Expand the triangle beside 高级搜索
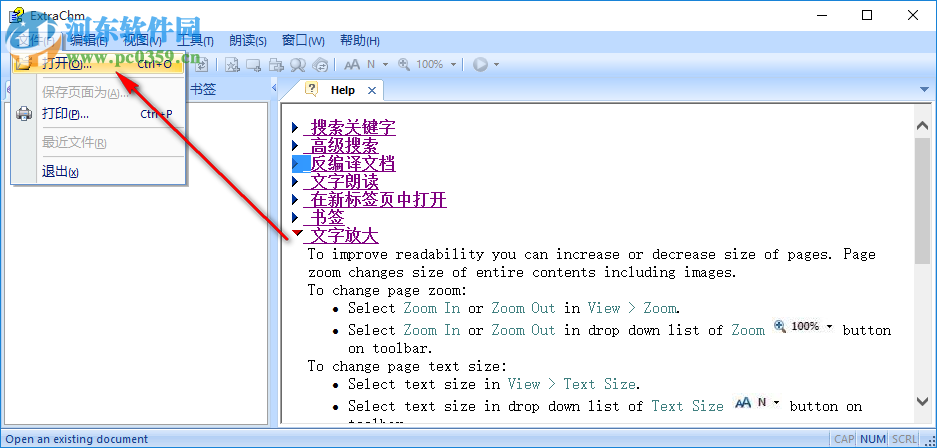The image size is (937, 448). [295, 145]
